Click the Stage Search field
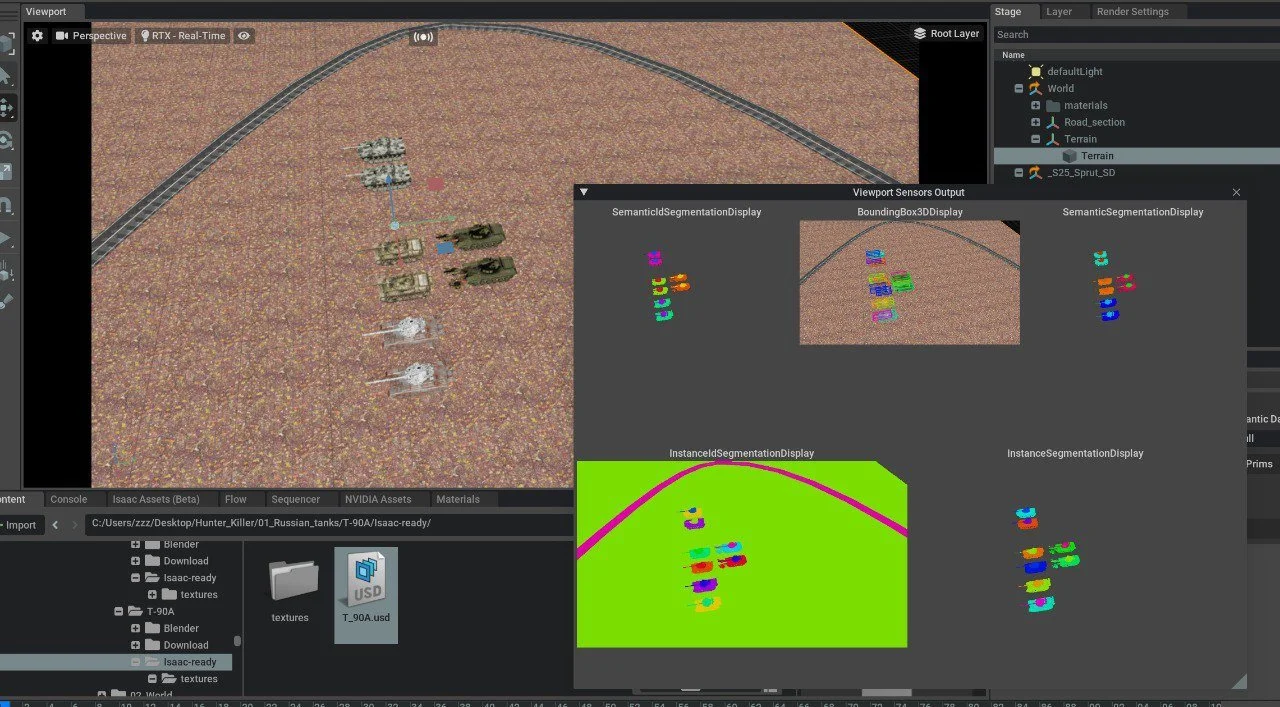The image size is (1280, 707). 1136,34
